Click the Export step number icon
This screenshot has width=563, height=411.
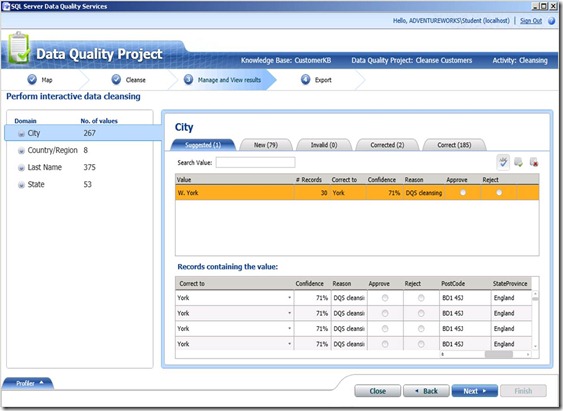pos(306,79)
